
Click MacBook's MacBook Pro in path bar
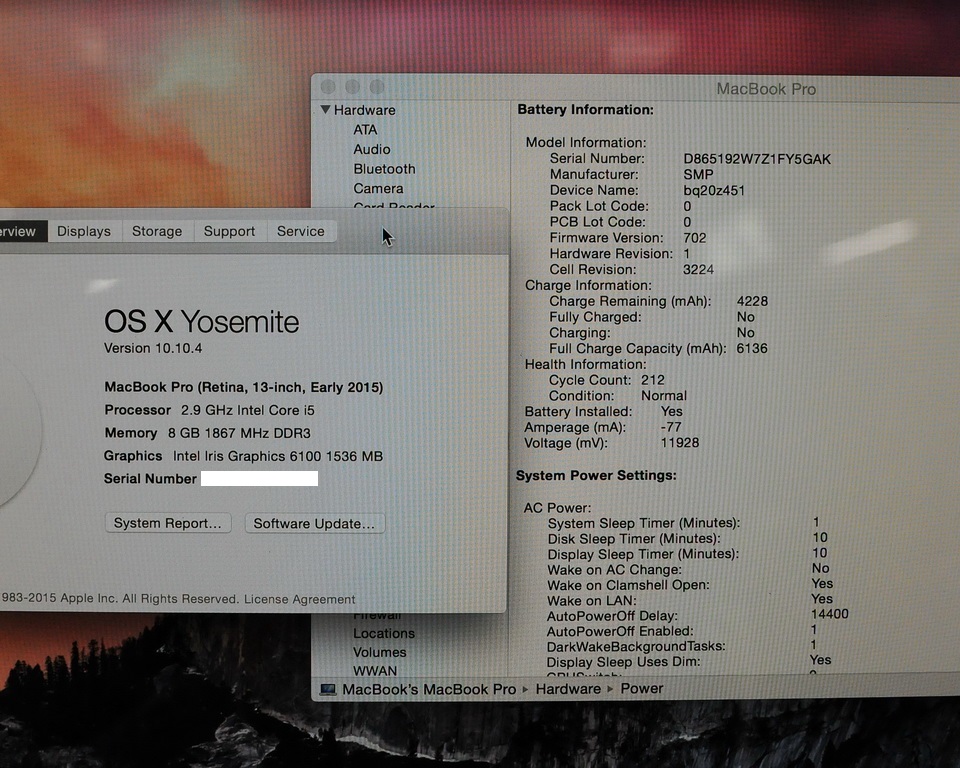pos(429,689)
